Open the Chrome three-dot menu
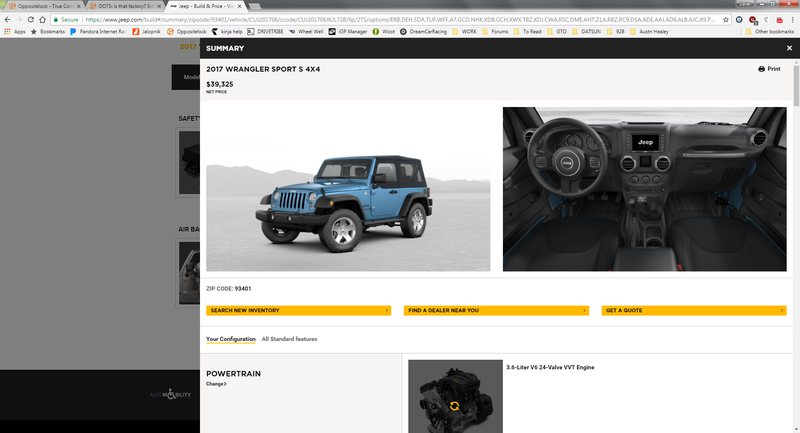 click(793, 19)
